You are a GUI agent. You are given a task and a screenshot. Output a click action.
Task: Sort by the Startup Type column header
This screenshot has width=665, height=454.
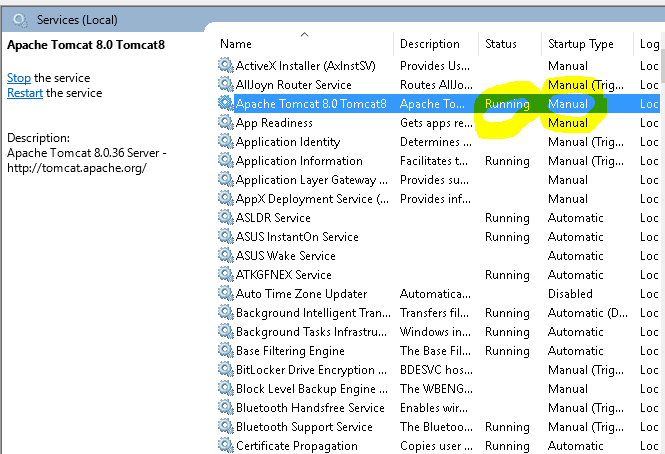coord(581,44)
